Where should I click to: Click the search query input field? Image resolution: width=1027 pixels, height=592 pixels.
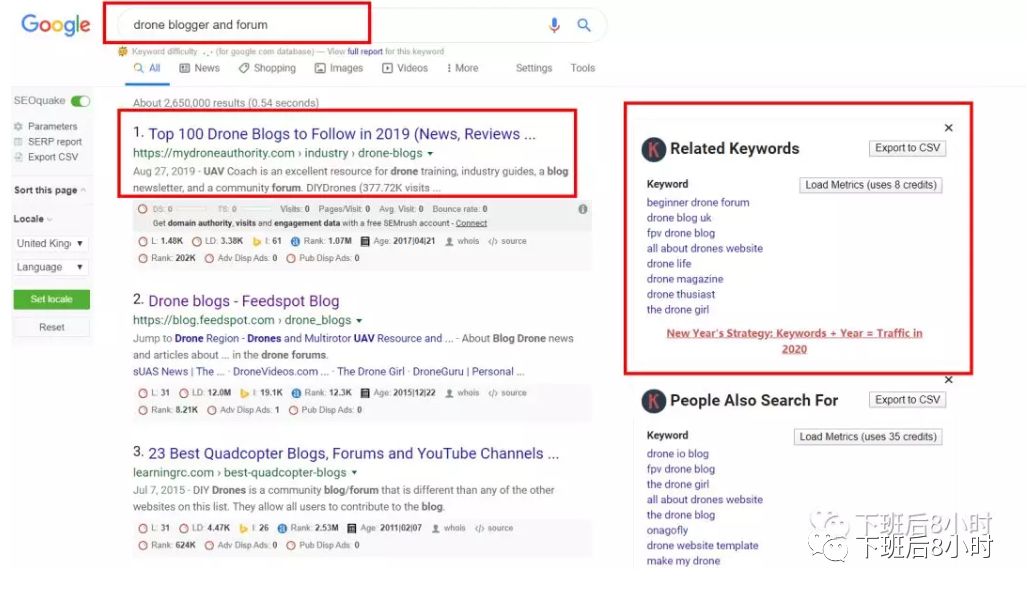330,24
